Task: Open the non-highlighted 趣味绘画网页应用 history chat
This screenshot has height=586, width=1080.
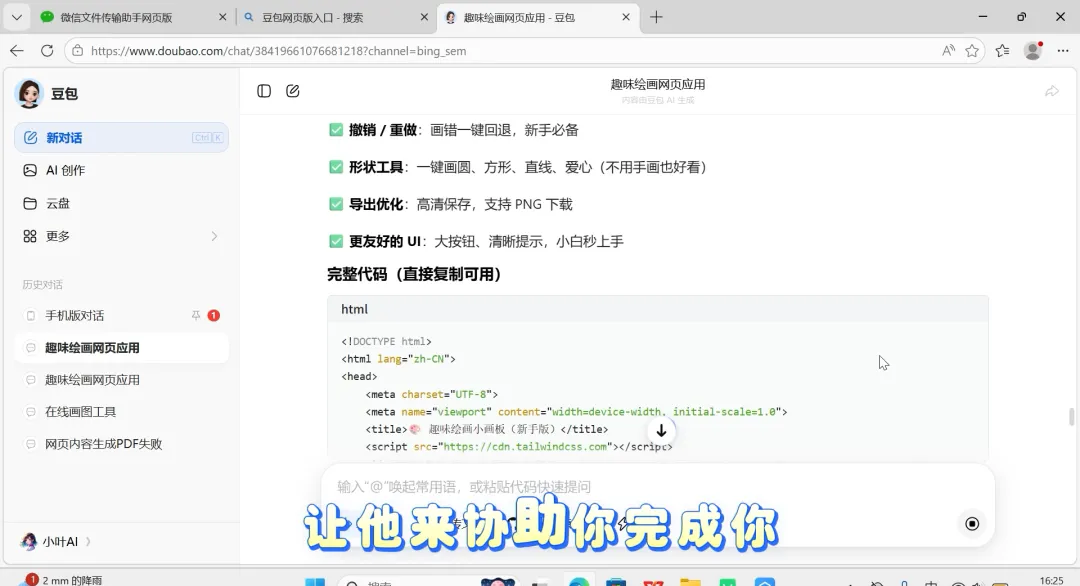Action: (121, 379)
